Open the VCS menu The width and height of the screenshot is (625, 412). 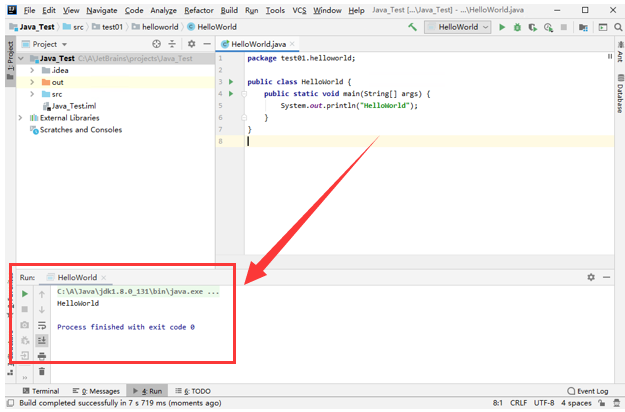pos(299,10)
